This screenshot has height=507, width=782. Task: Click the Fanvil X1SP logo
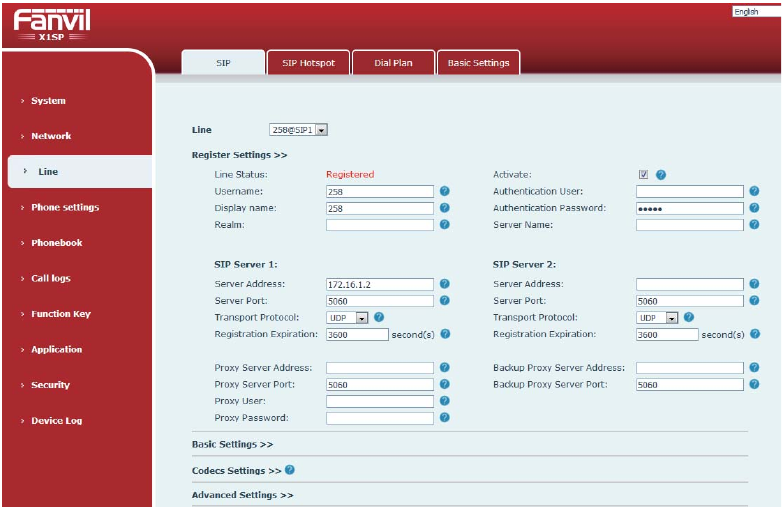click(x=51, y=25)
